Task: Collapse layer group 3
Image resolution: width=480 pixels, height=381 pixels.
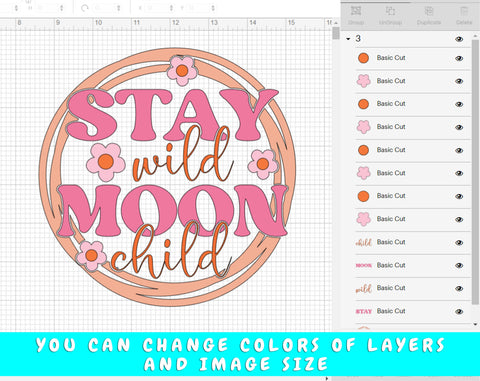Action: (x=348, y=39)
